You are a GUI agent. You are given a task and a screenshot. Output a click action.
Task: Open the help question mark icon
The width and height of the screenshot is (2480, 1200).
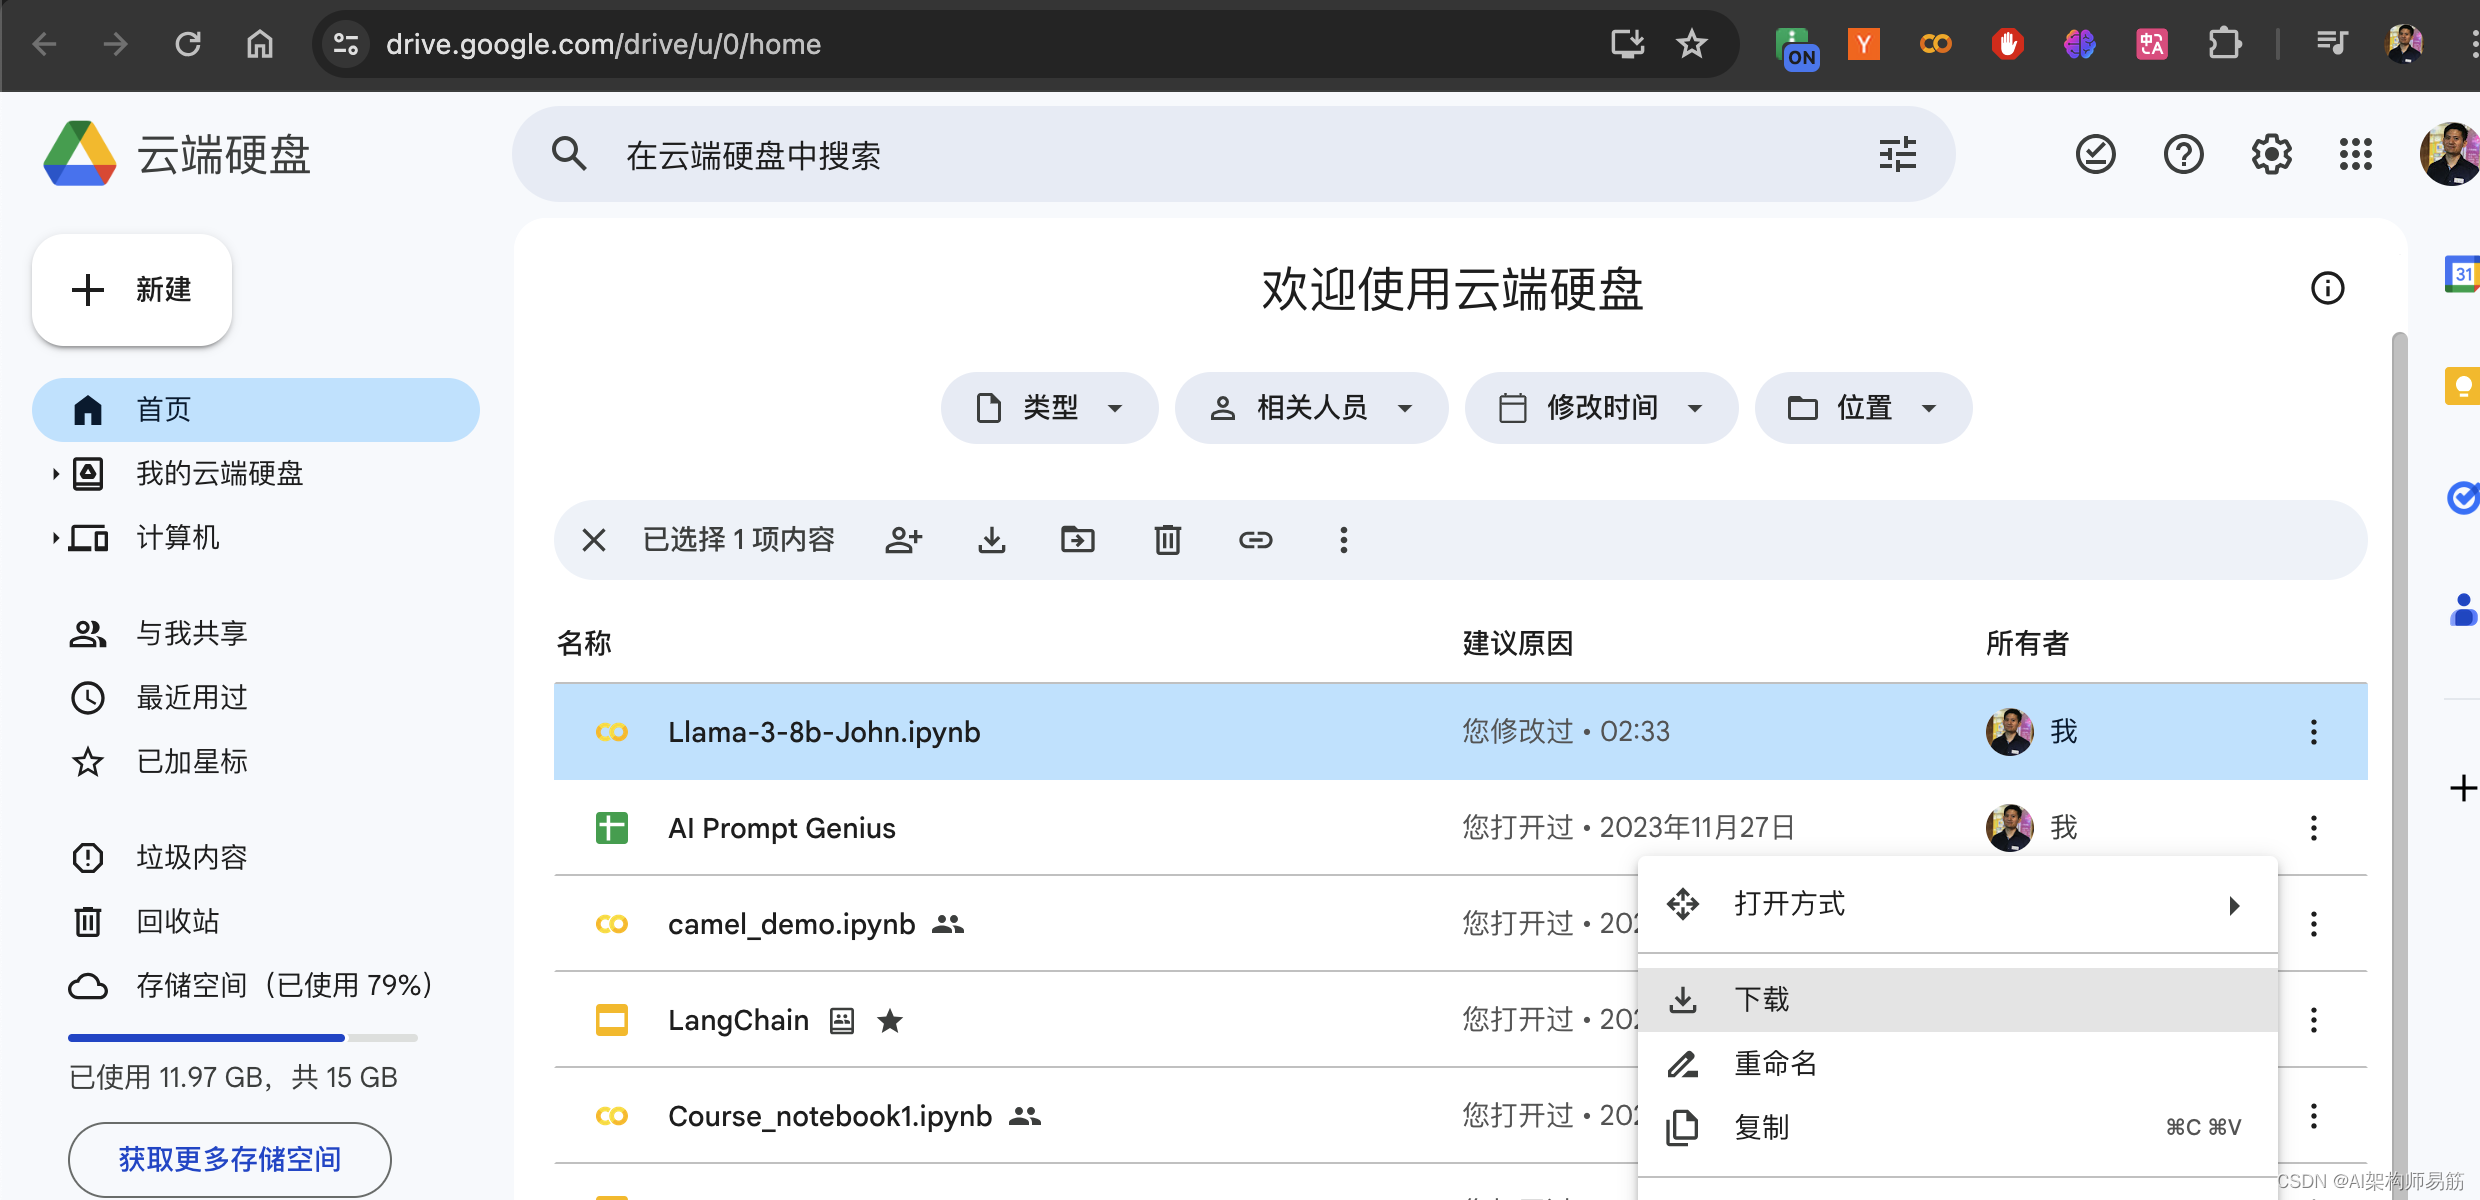tap(2183, 154)
